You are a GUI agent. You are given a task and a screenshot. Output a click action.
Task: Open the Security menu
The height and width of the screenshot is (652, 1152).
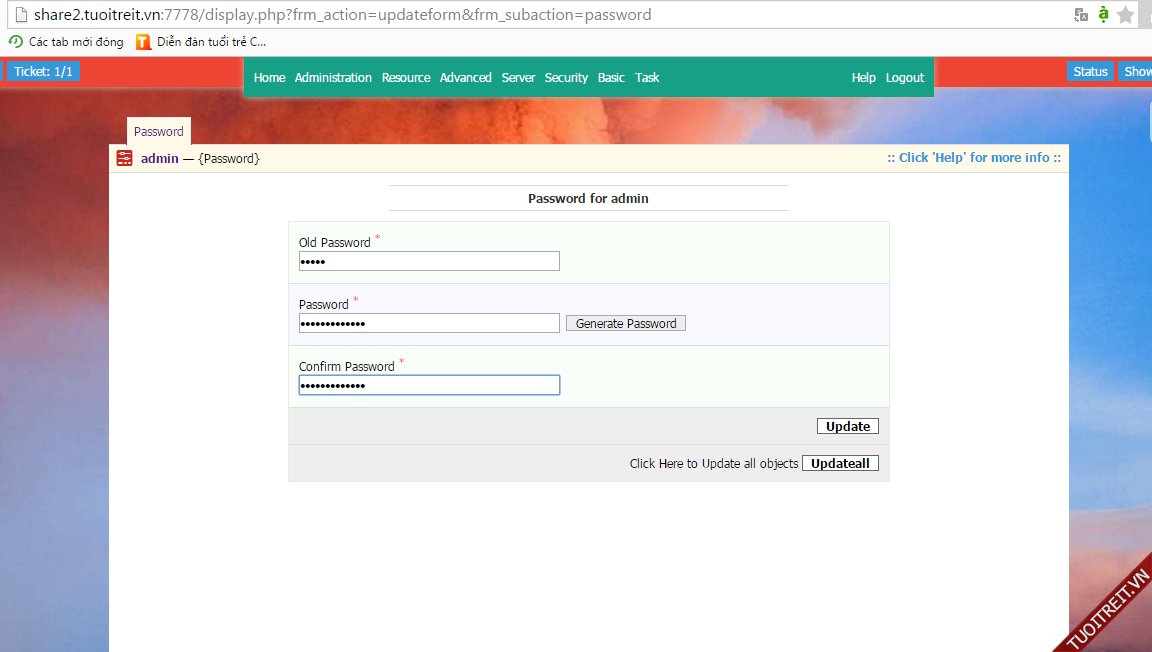pyautogui.click(x=566, y=78)
